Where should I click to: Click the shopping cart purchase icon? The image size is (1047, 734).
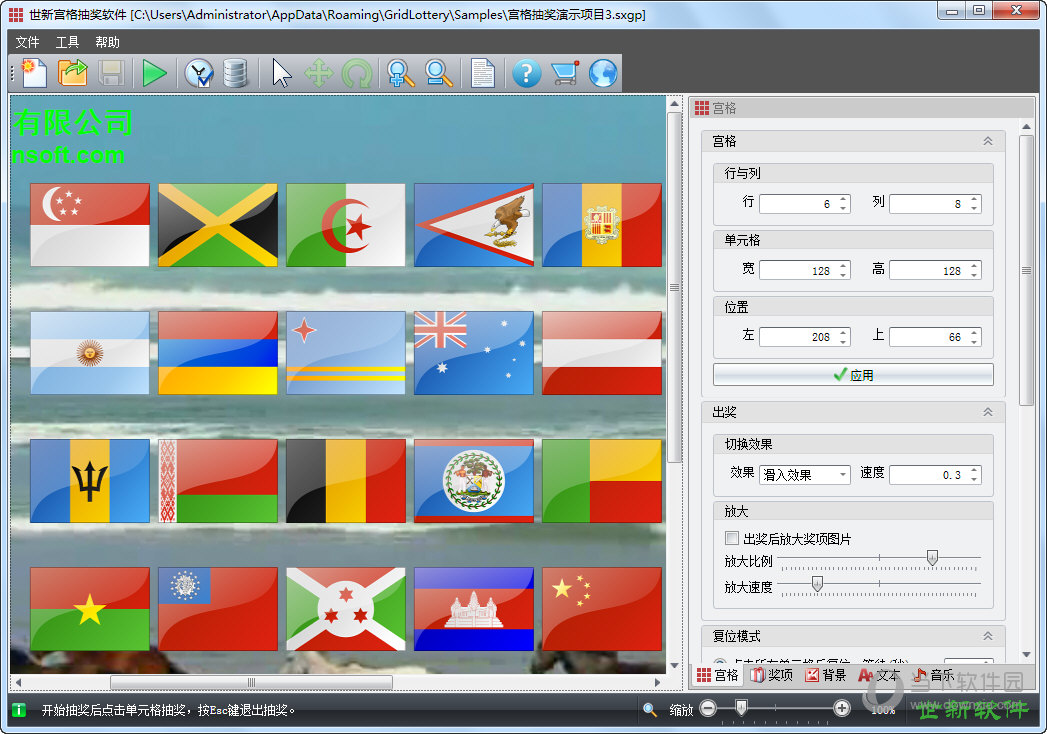pos(565,73)
